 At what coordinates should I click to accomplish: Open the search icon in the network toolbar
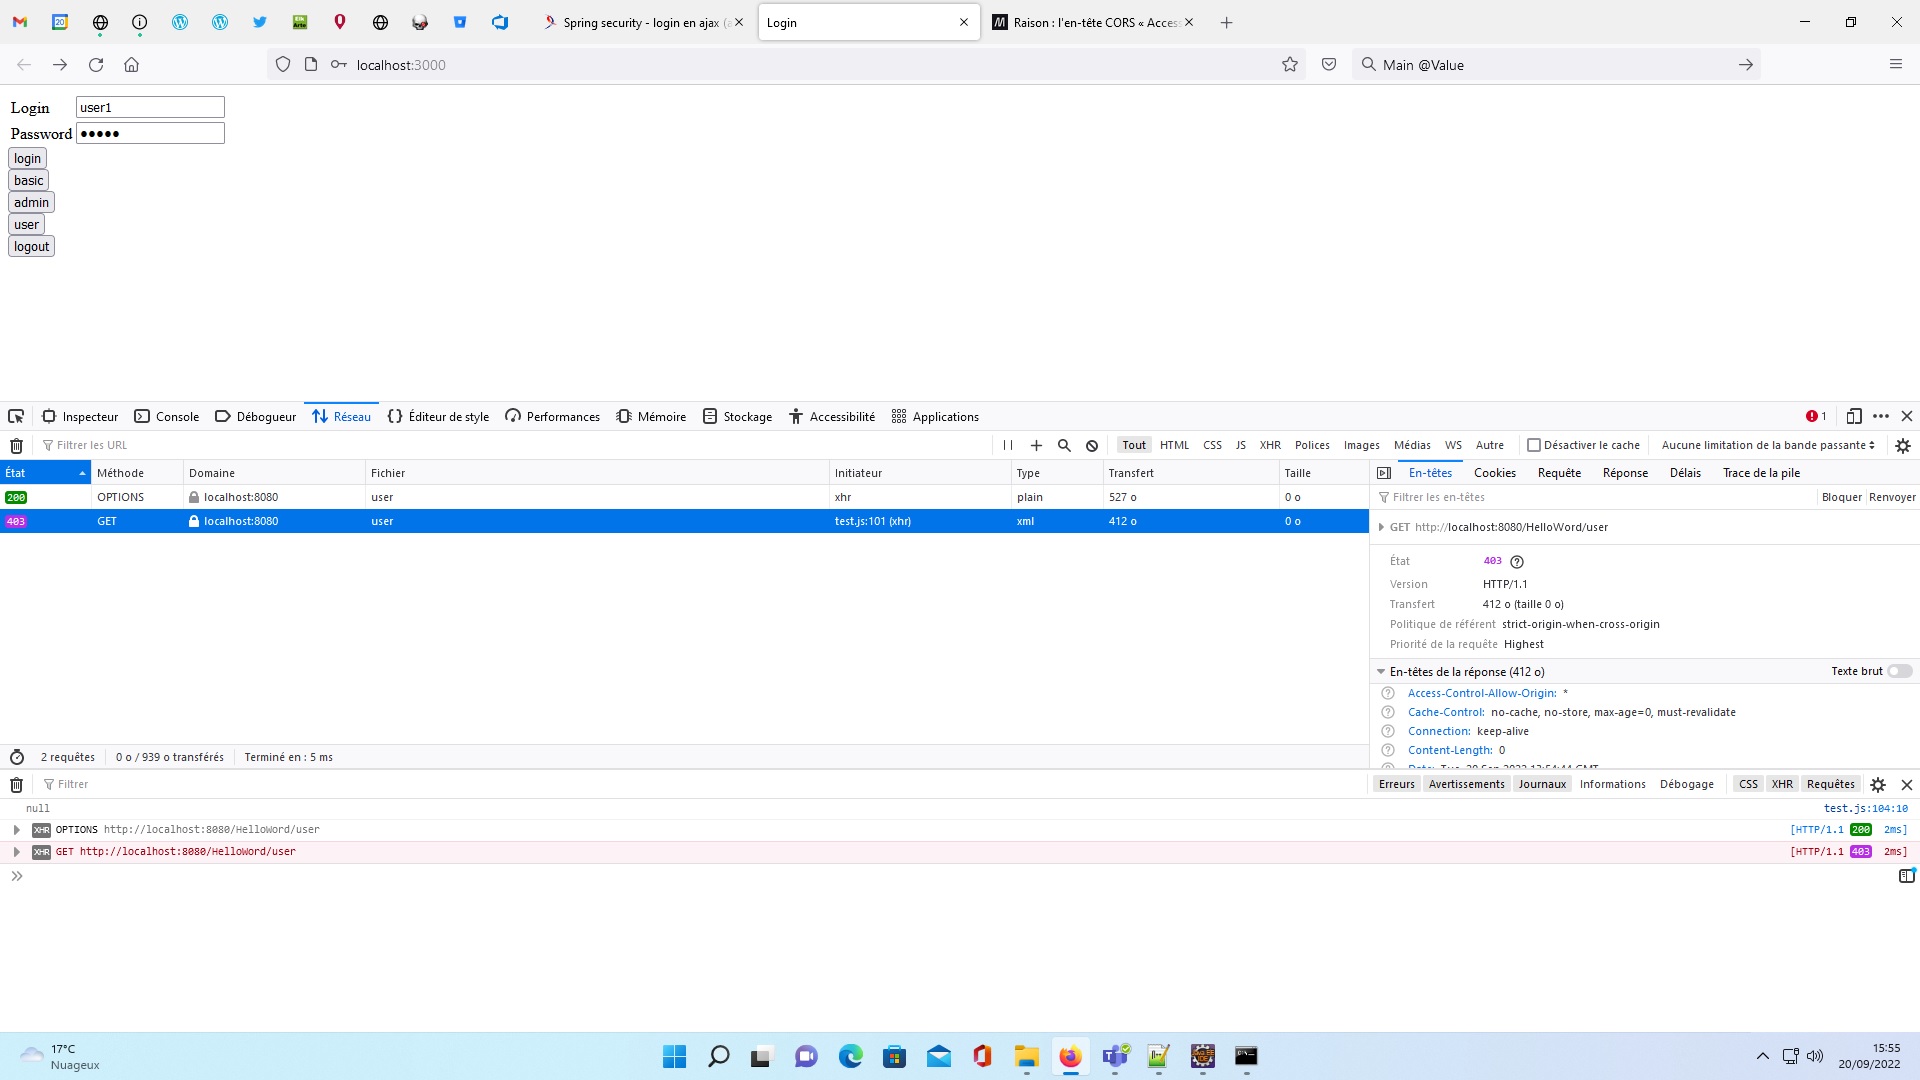pyautogui.click(x=1064, y=446)
